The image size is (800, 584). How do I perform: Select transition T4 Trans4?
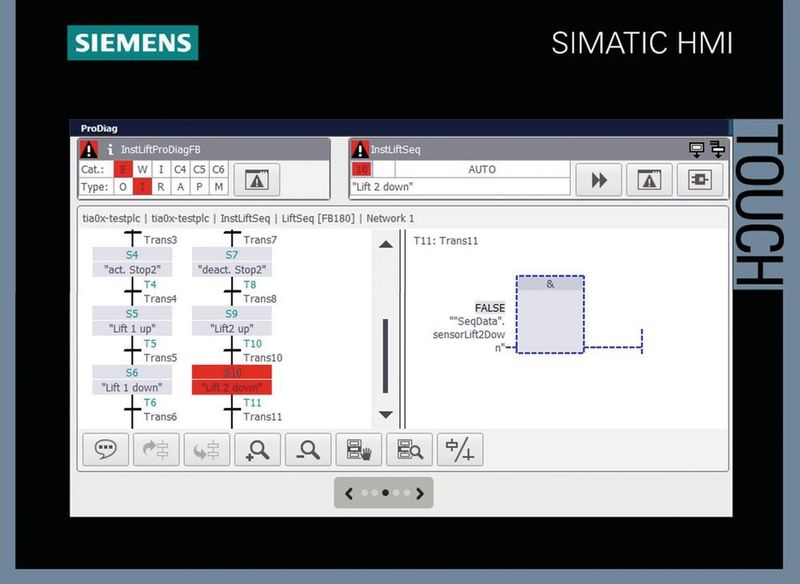click(151, 292)
